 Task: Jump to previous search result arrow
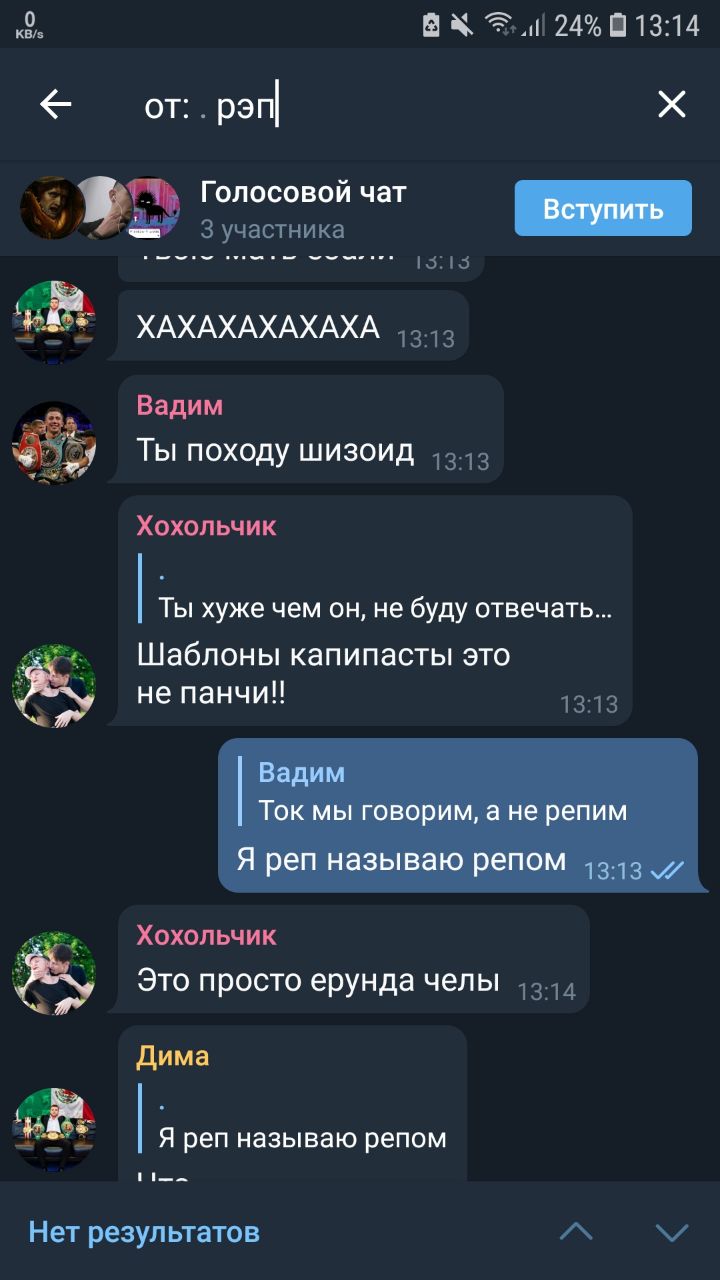click(576, 1231)
